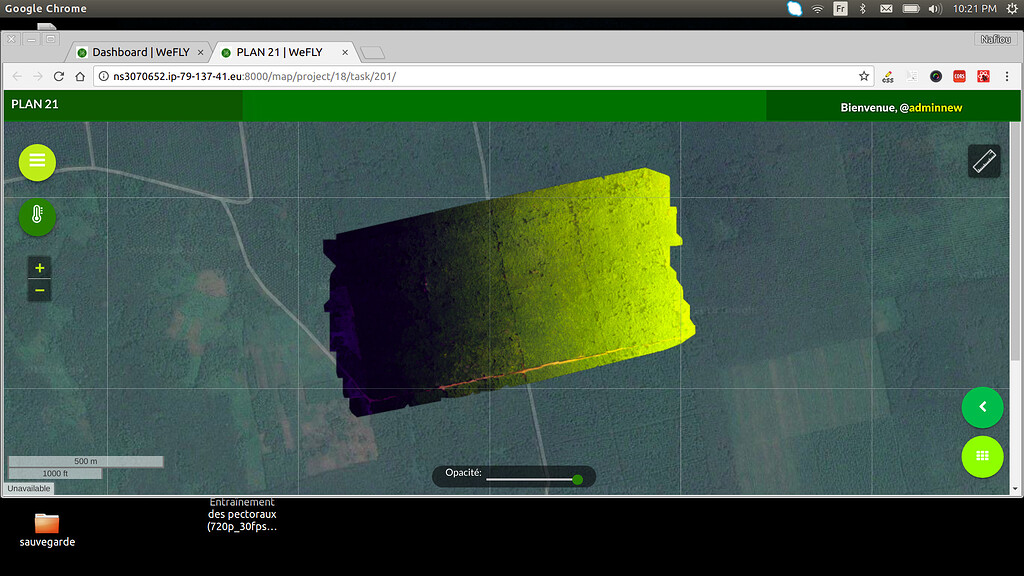Open the sauvegarde folder on desktop

[47, 522]
